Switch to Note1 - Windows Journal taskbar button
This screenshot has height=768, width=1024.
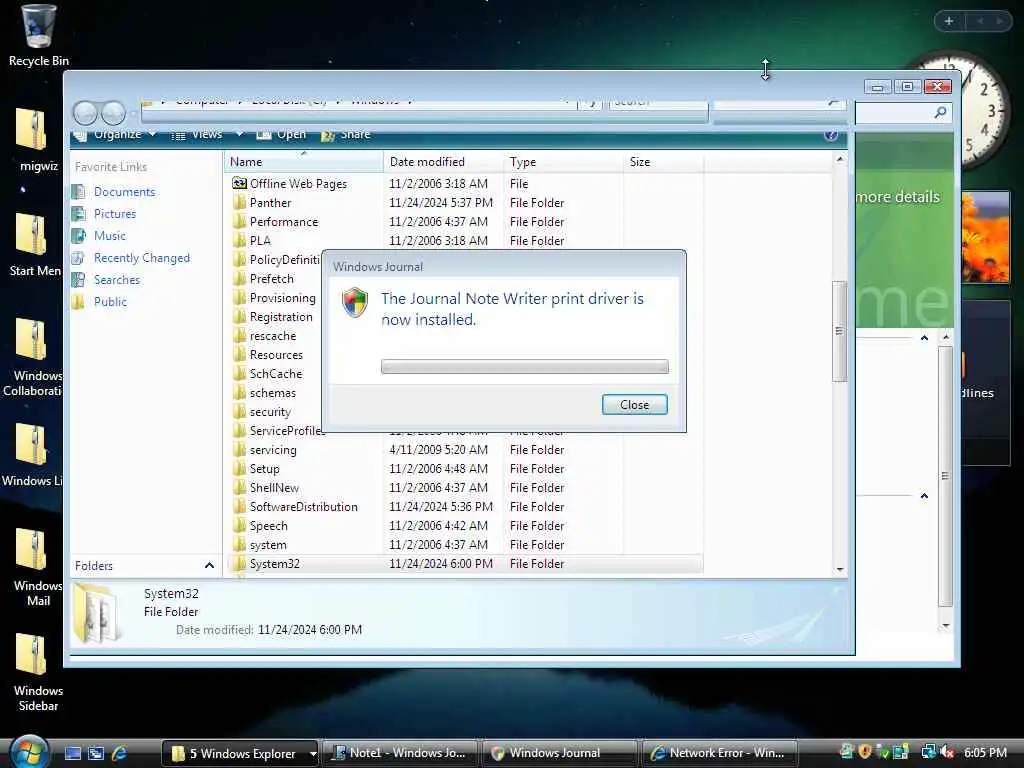(400, 753)
